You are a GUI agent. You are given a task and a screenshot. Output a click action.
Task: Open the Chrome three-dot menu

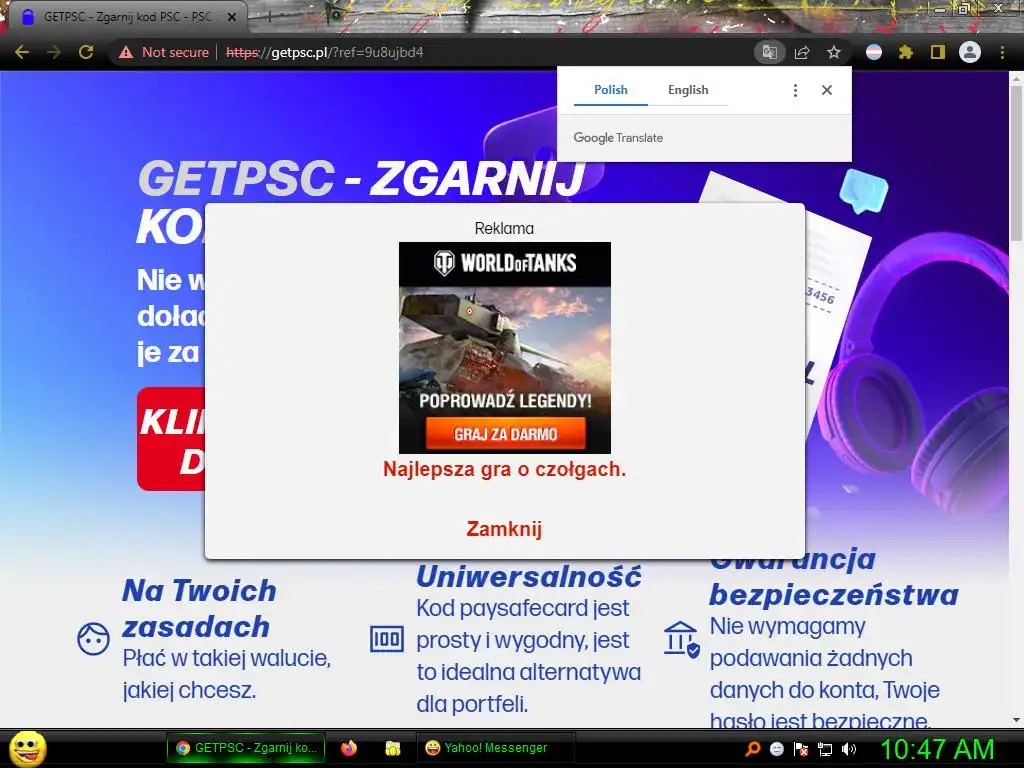[x=1002, y=52]
